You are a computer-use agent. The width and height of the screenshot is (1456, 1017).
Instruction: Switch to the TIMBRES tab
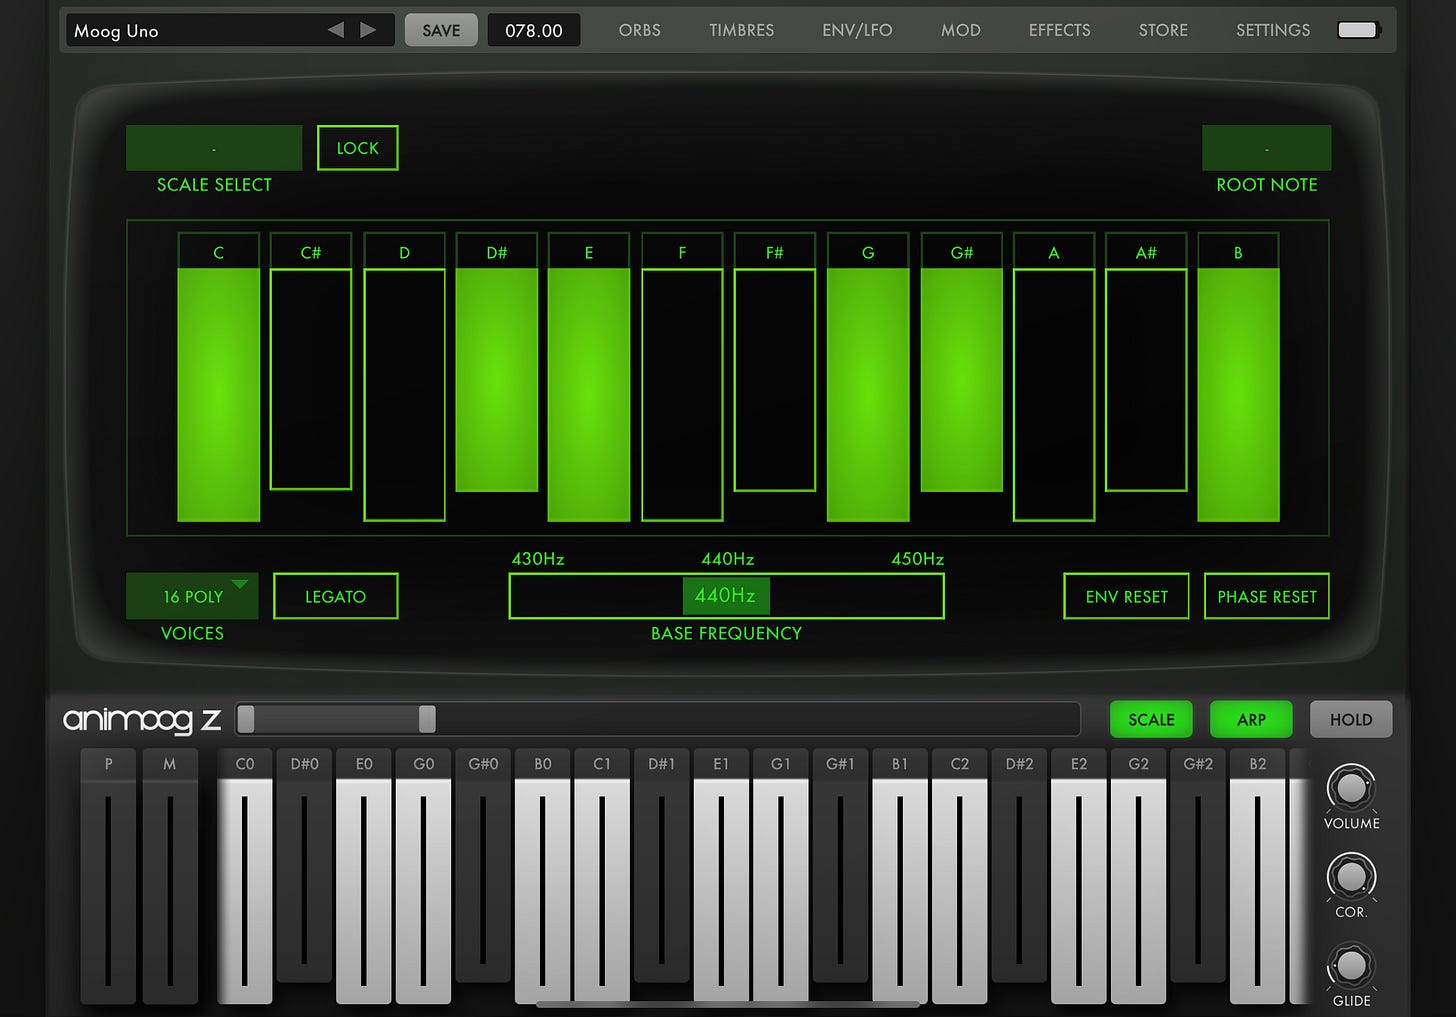[742, 30]
